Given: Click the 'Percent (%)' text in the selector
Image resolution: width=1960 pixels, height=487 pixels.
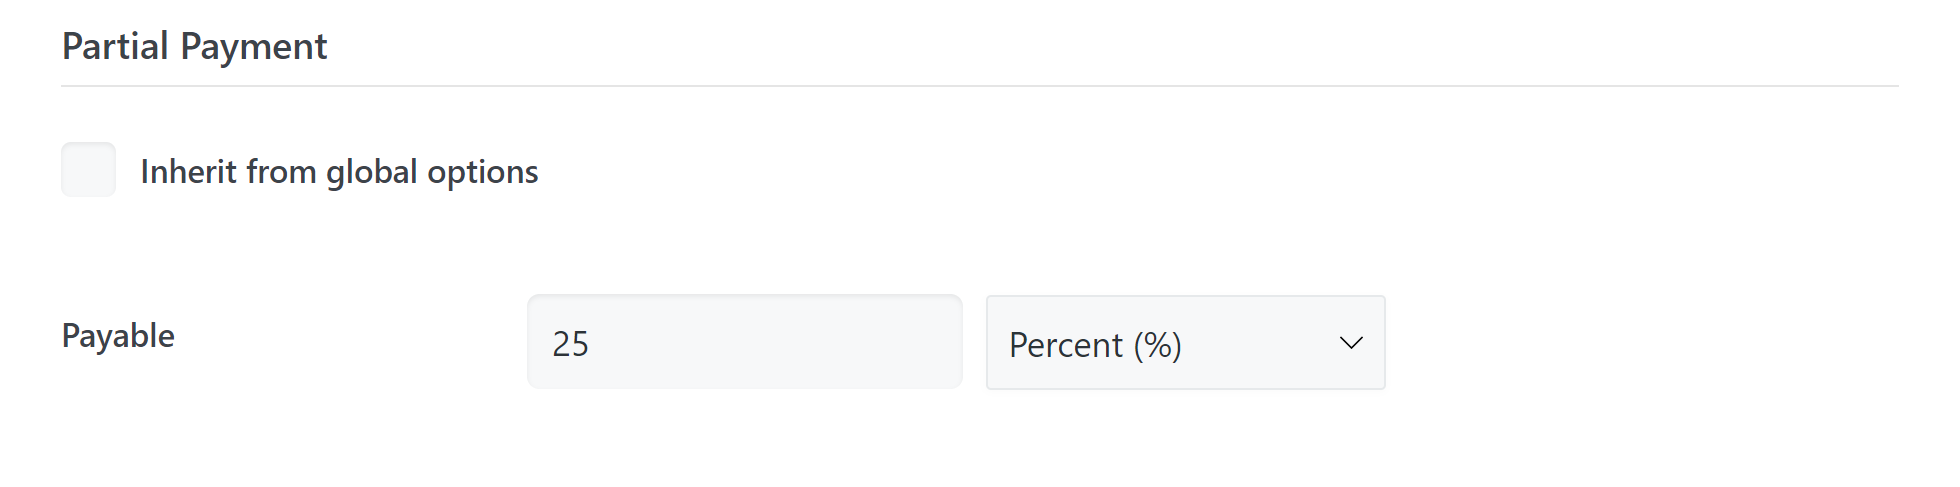Looking at the screenshot, I should coord(1096,345).
